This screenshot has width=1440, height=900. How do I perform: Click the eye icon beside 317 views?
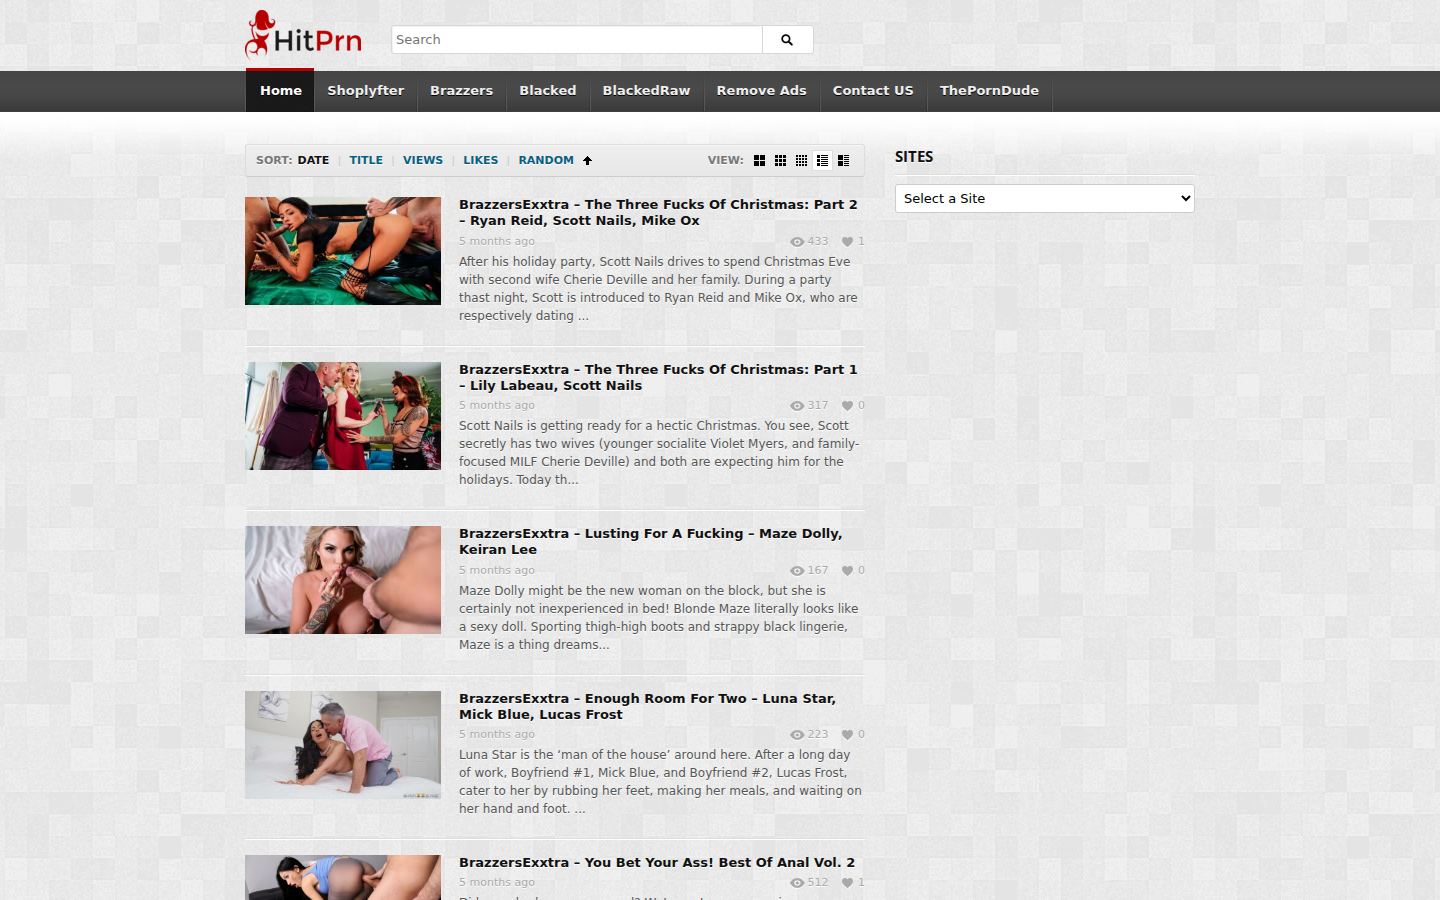tap(797, 406)
